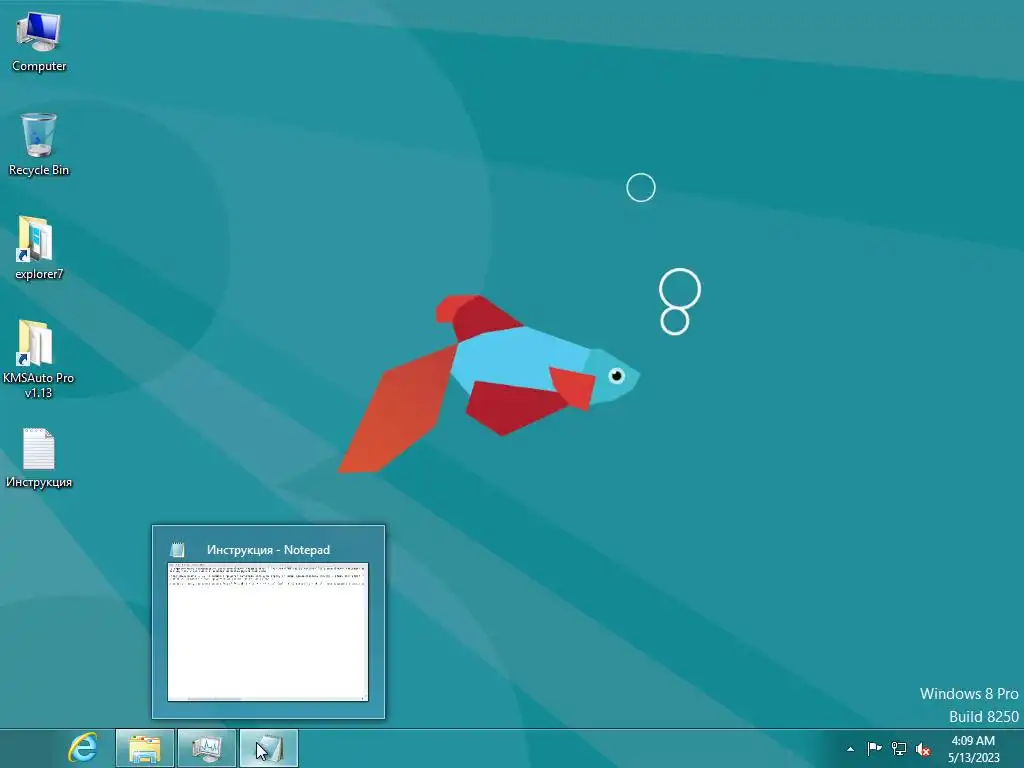Select the Инструкция text file icon

pos(39,458)
